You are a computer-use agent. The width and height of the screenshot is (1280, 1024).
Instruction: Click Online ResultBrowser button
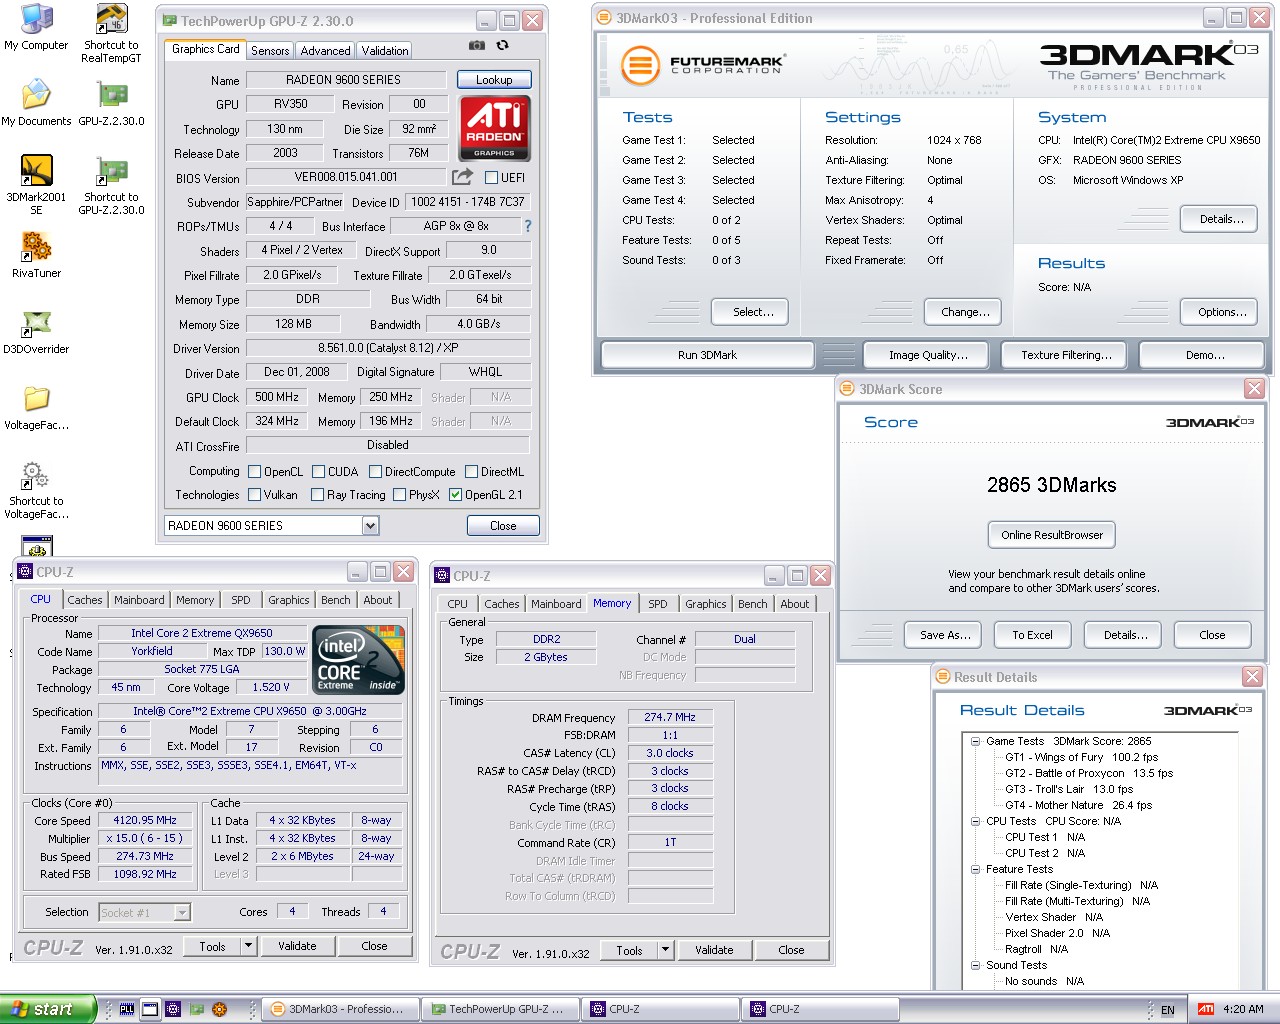pyautogui.click(x=1052, y=535)
